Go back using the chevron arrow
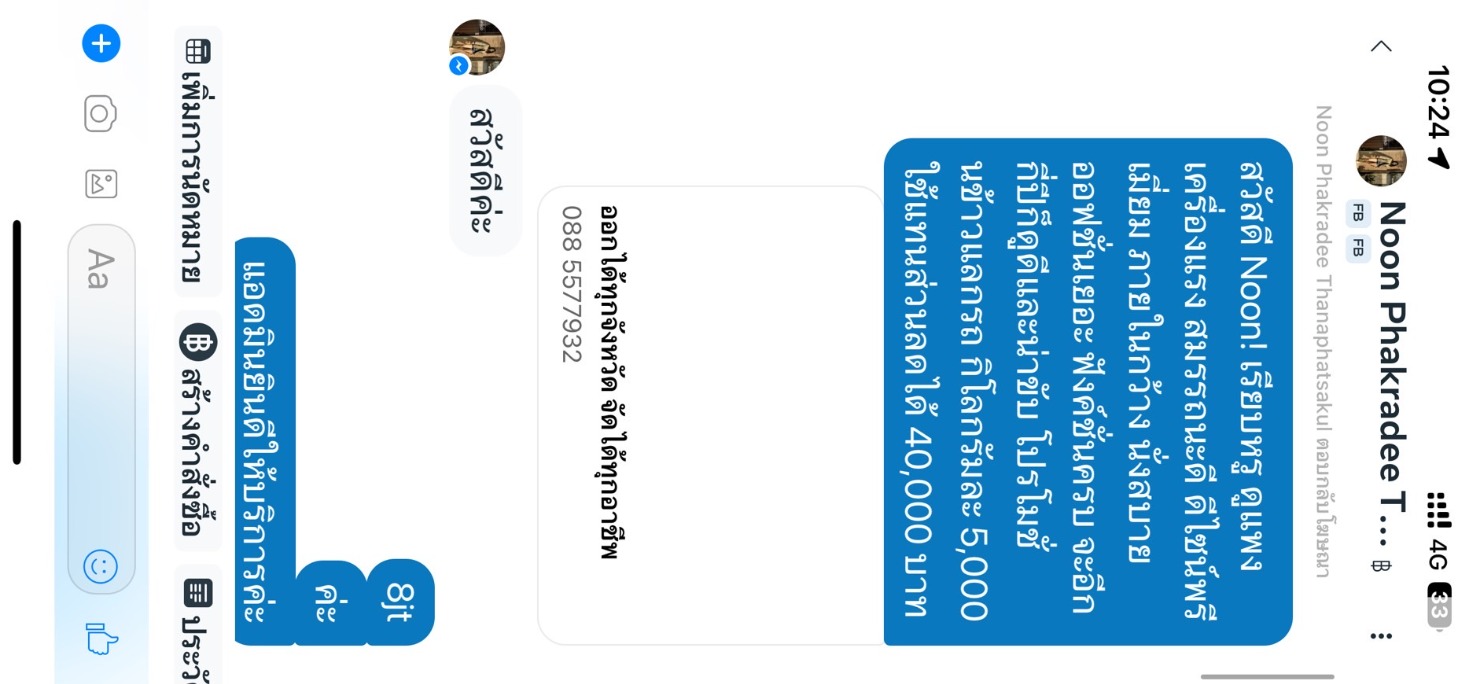Image resolution: width=1480 pixels, height=684 pixels. (x=1381, y=45)
